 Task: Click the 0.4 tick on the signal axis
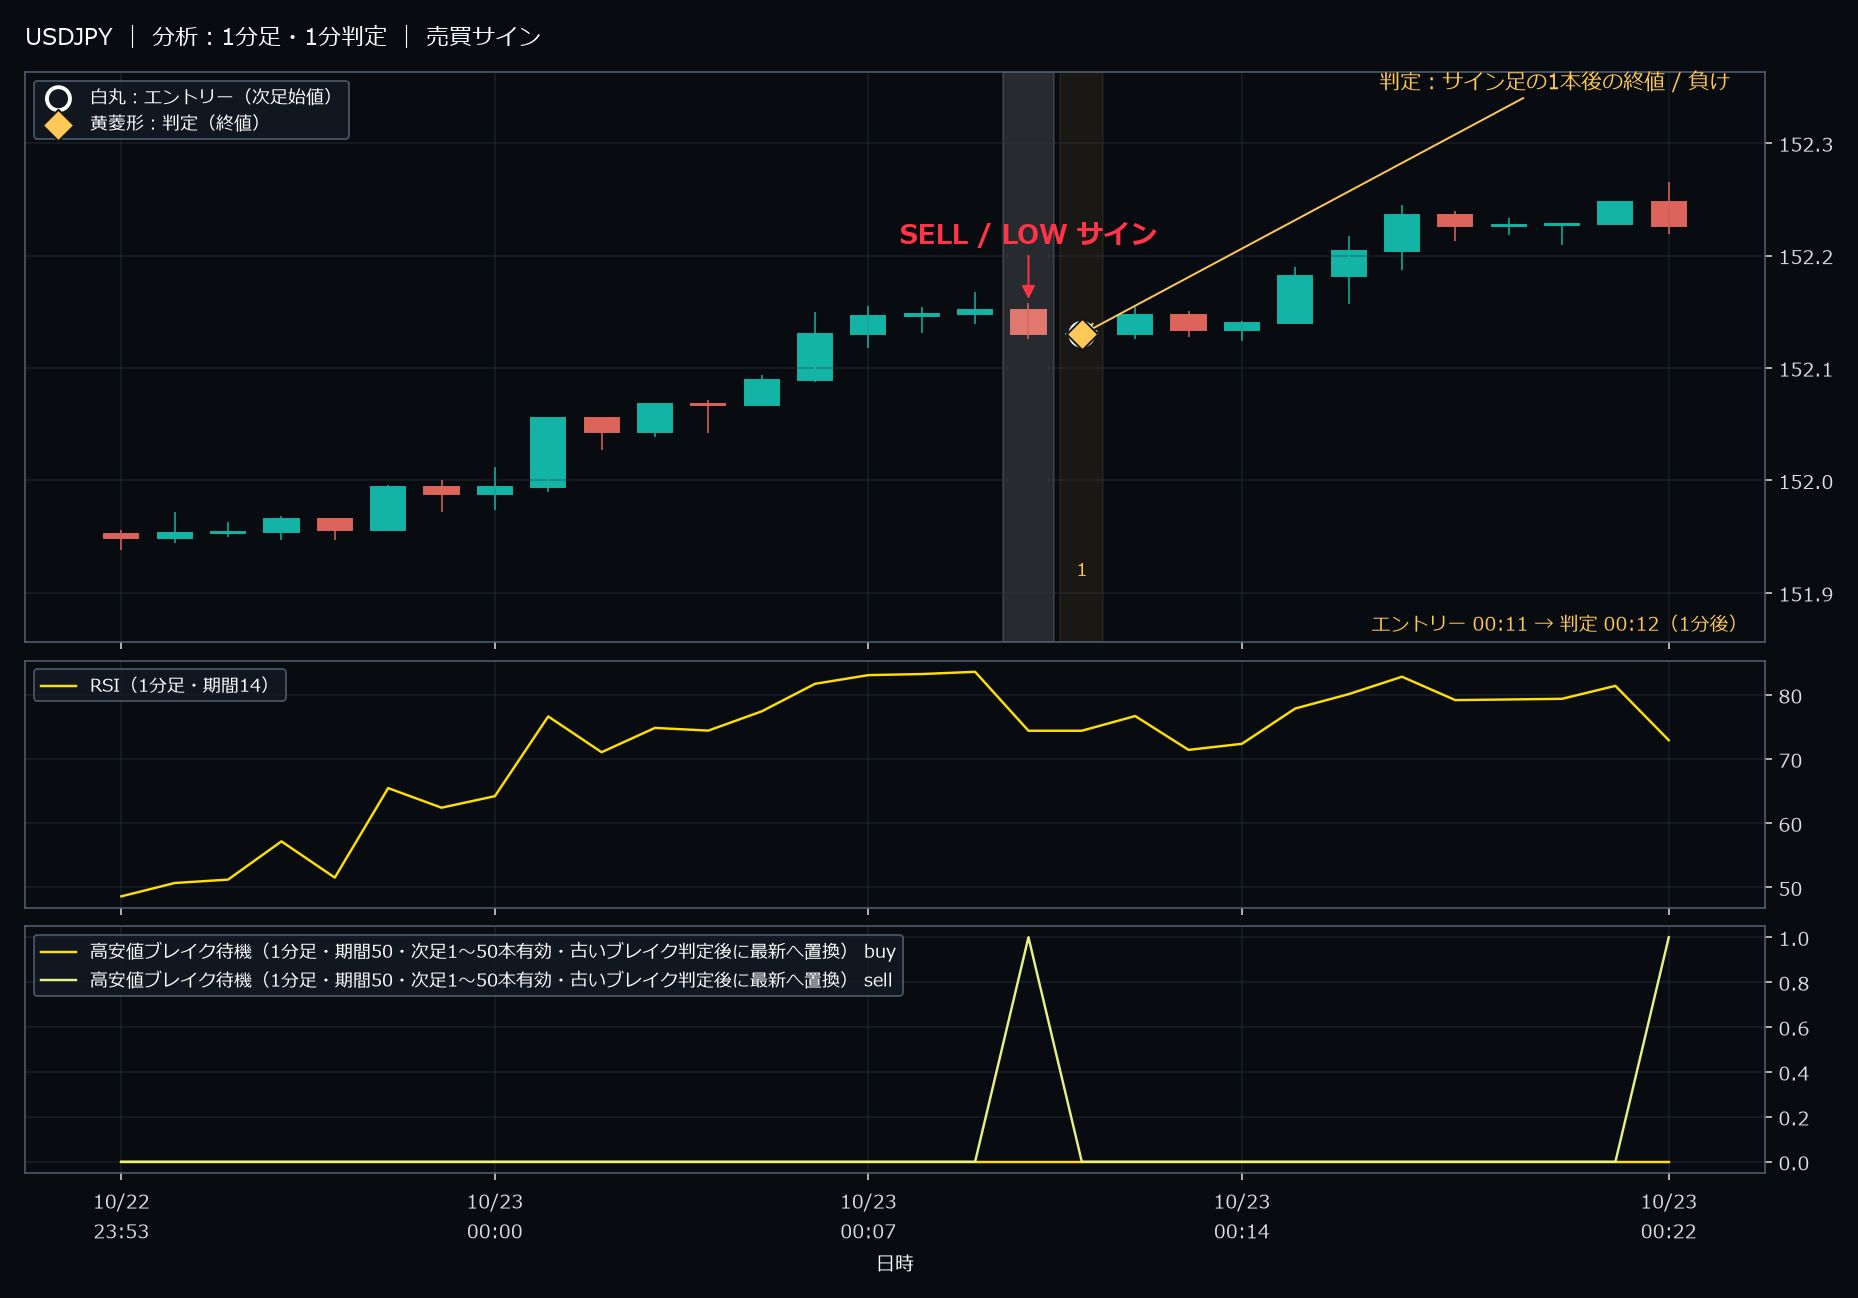pos(1794,1074)
